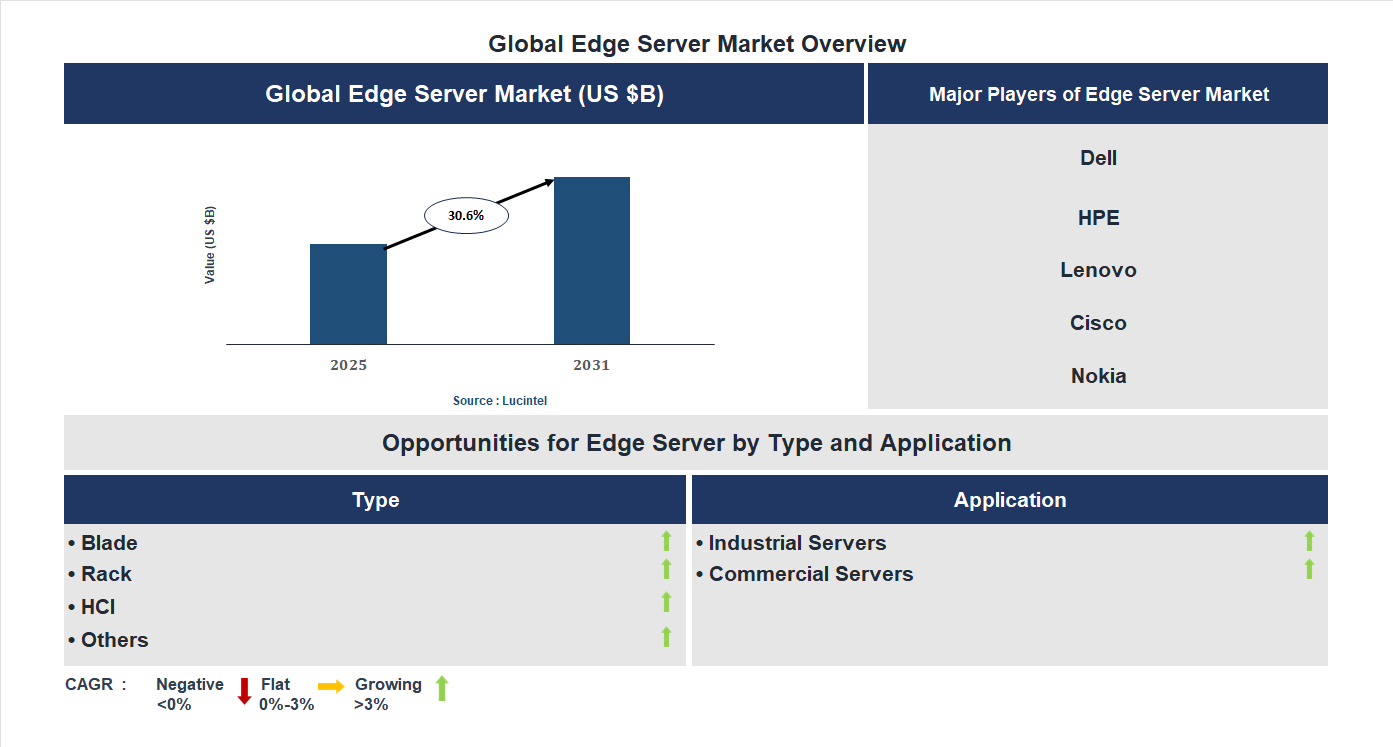Click the green growth arrow beside Others
The height and width of the screenshot is (747, 1393).
666,636
